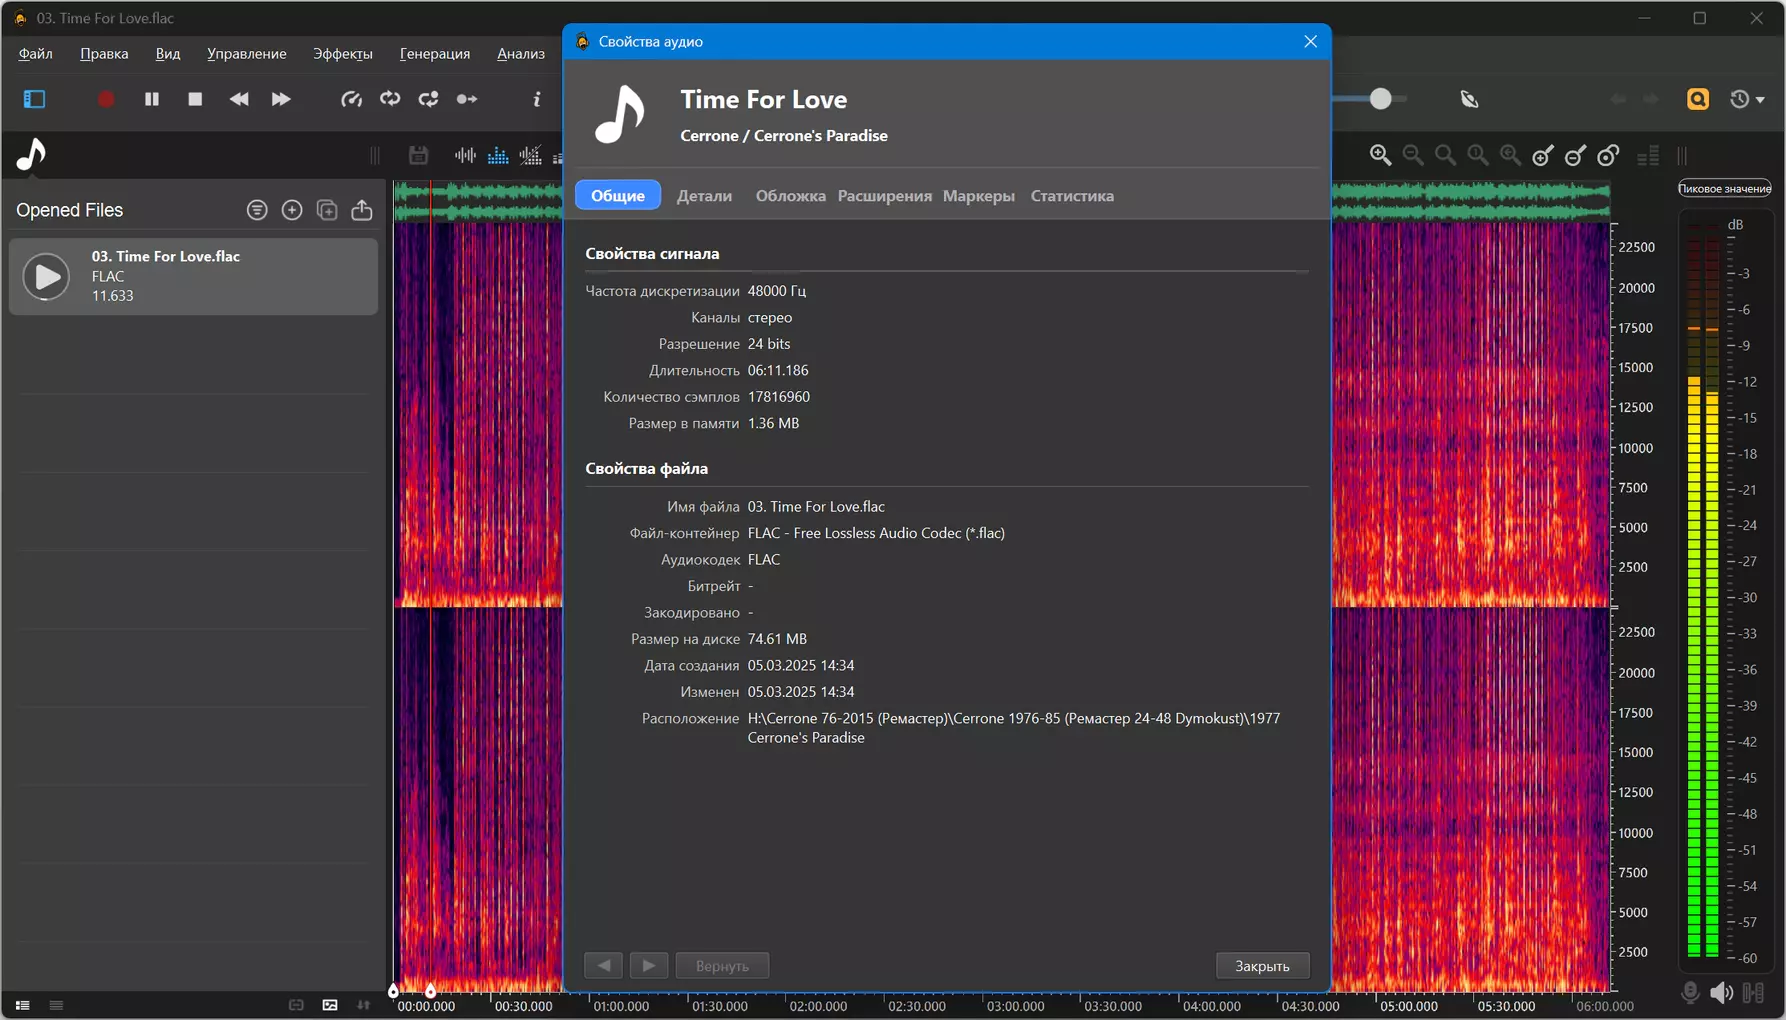Click the duplicate-plus icon in Opened Files
The width and height of the screenshot is (1786, 1020).
click(327, 210)
